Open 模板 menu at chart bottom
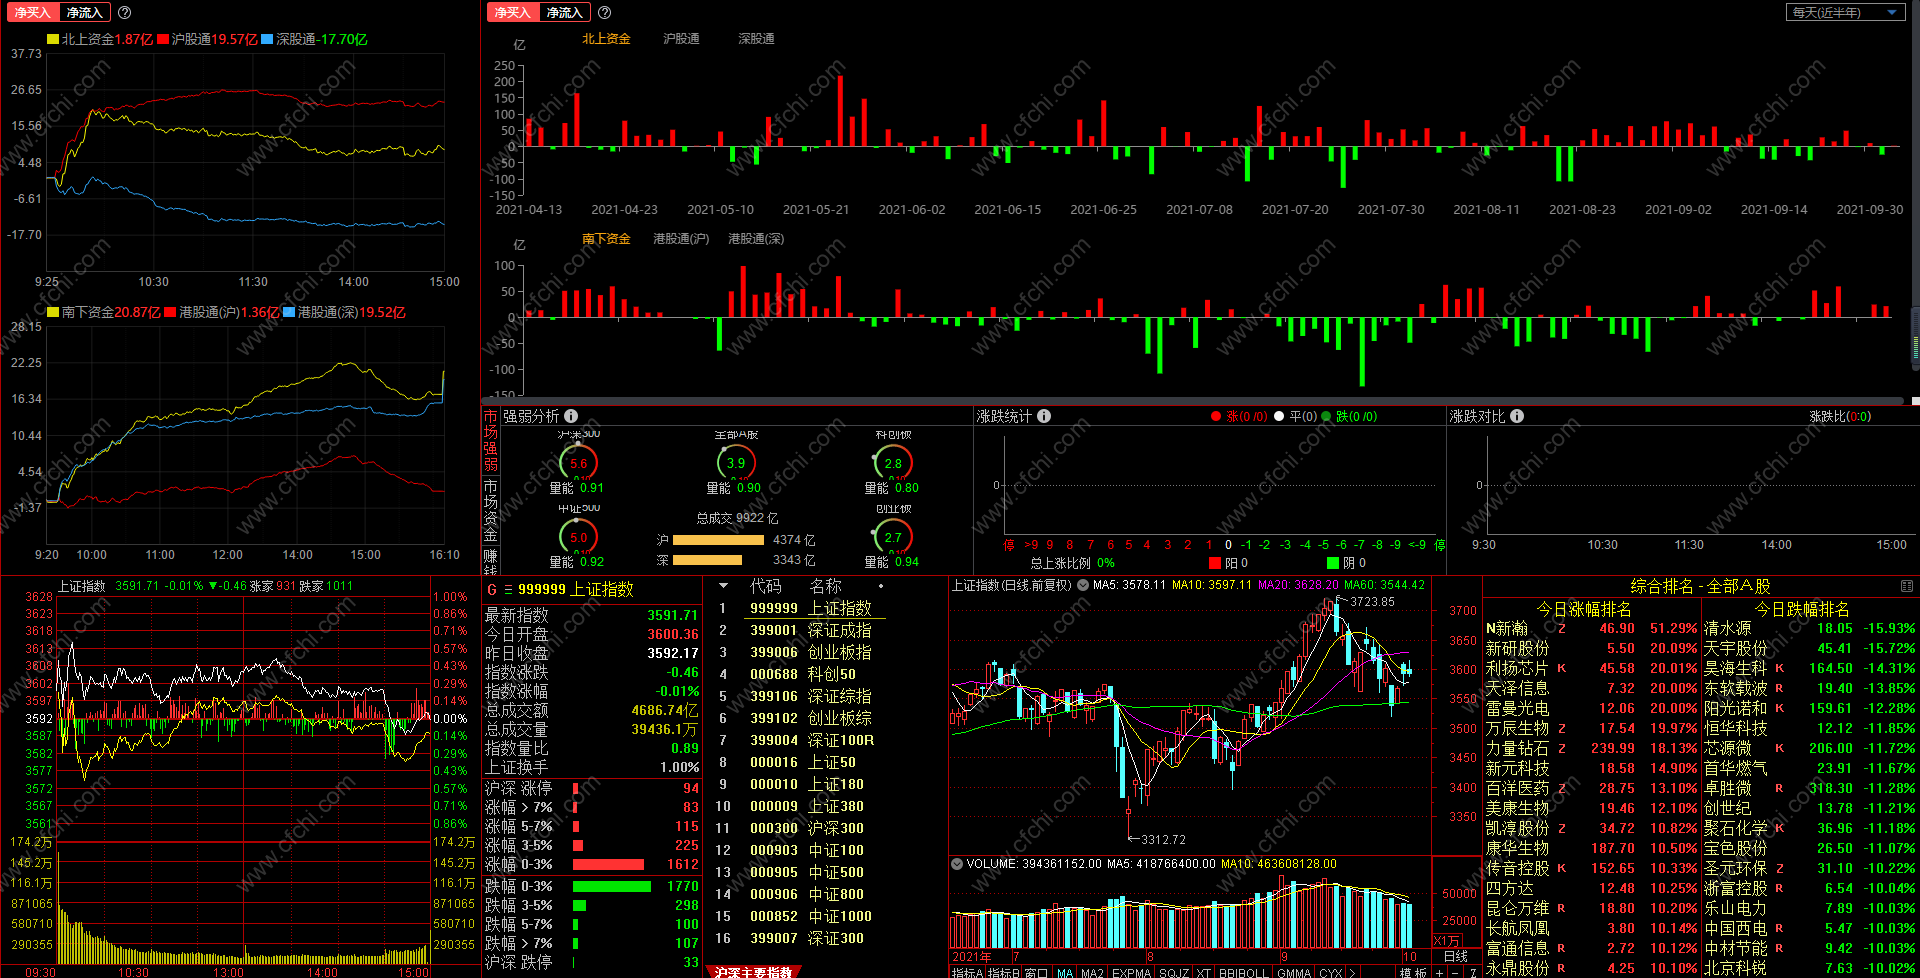The image size is (1920, 978). [x=1413, y=972]
